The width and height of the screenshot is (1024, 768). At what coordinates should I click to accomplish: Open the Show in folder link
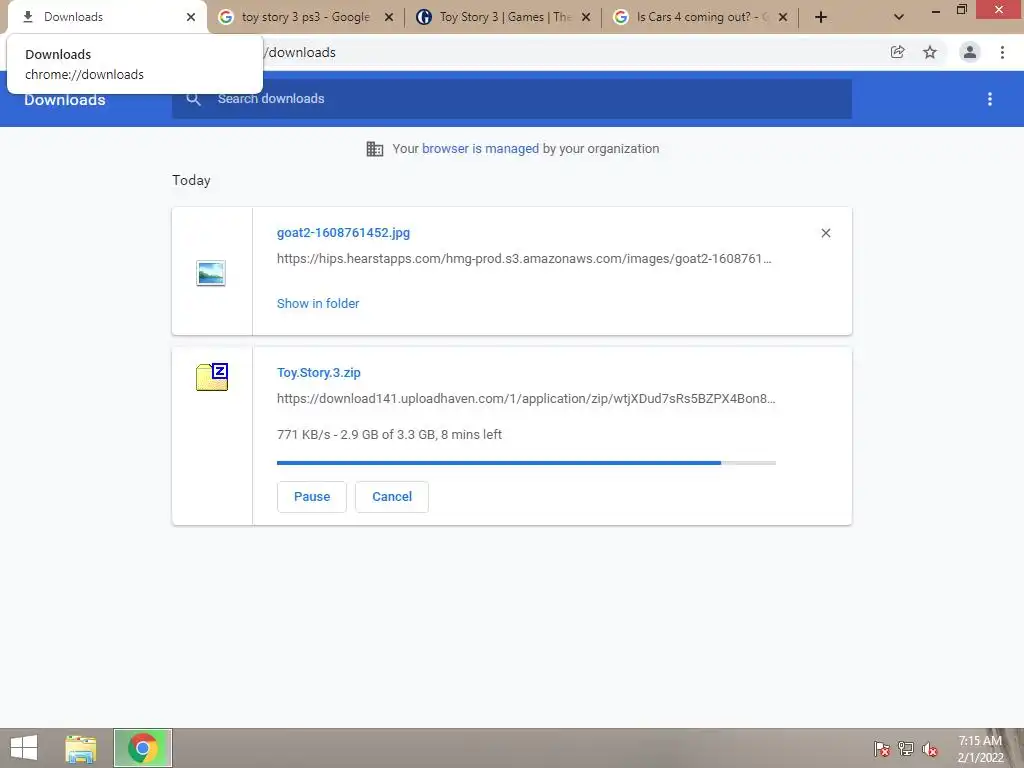[x=318, y=304]
